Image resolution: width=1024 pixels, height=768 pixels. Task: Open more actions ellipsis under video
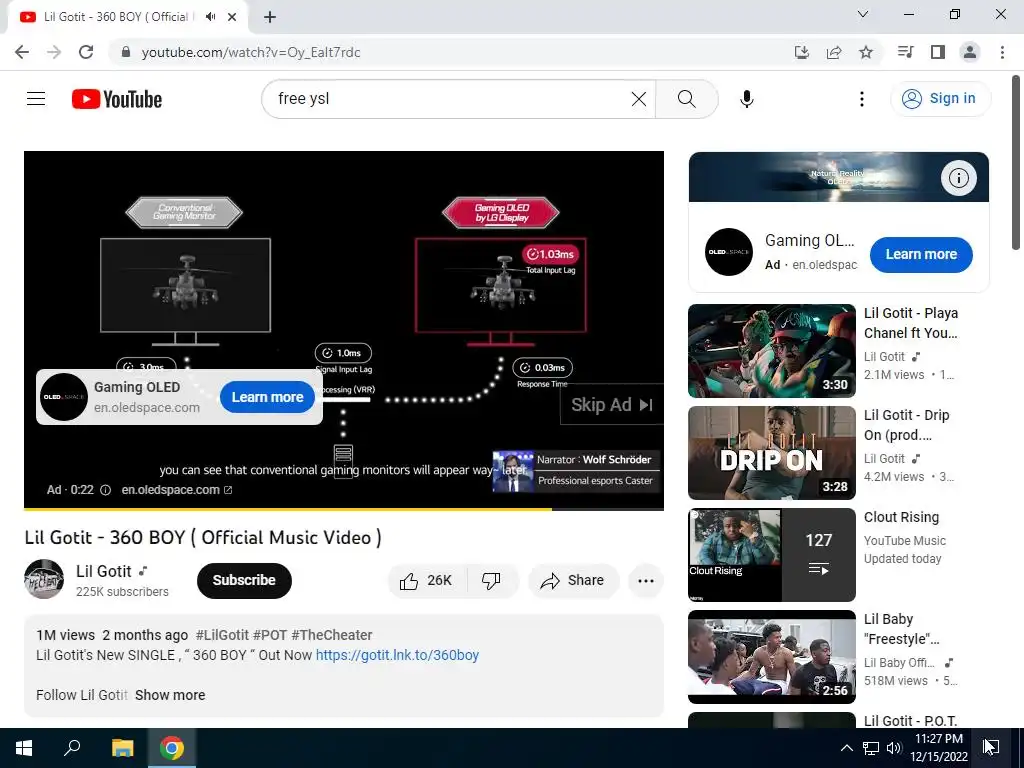coord(645,581)
